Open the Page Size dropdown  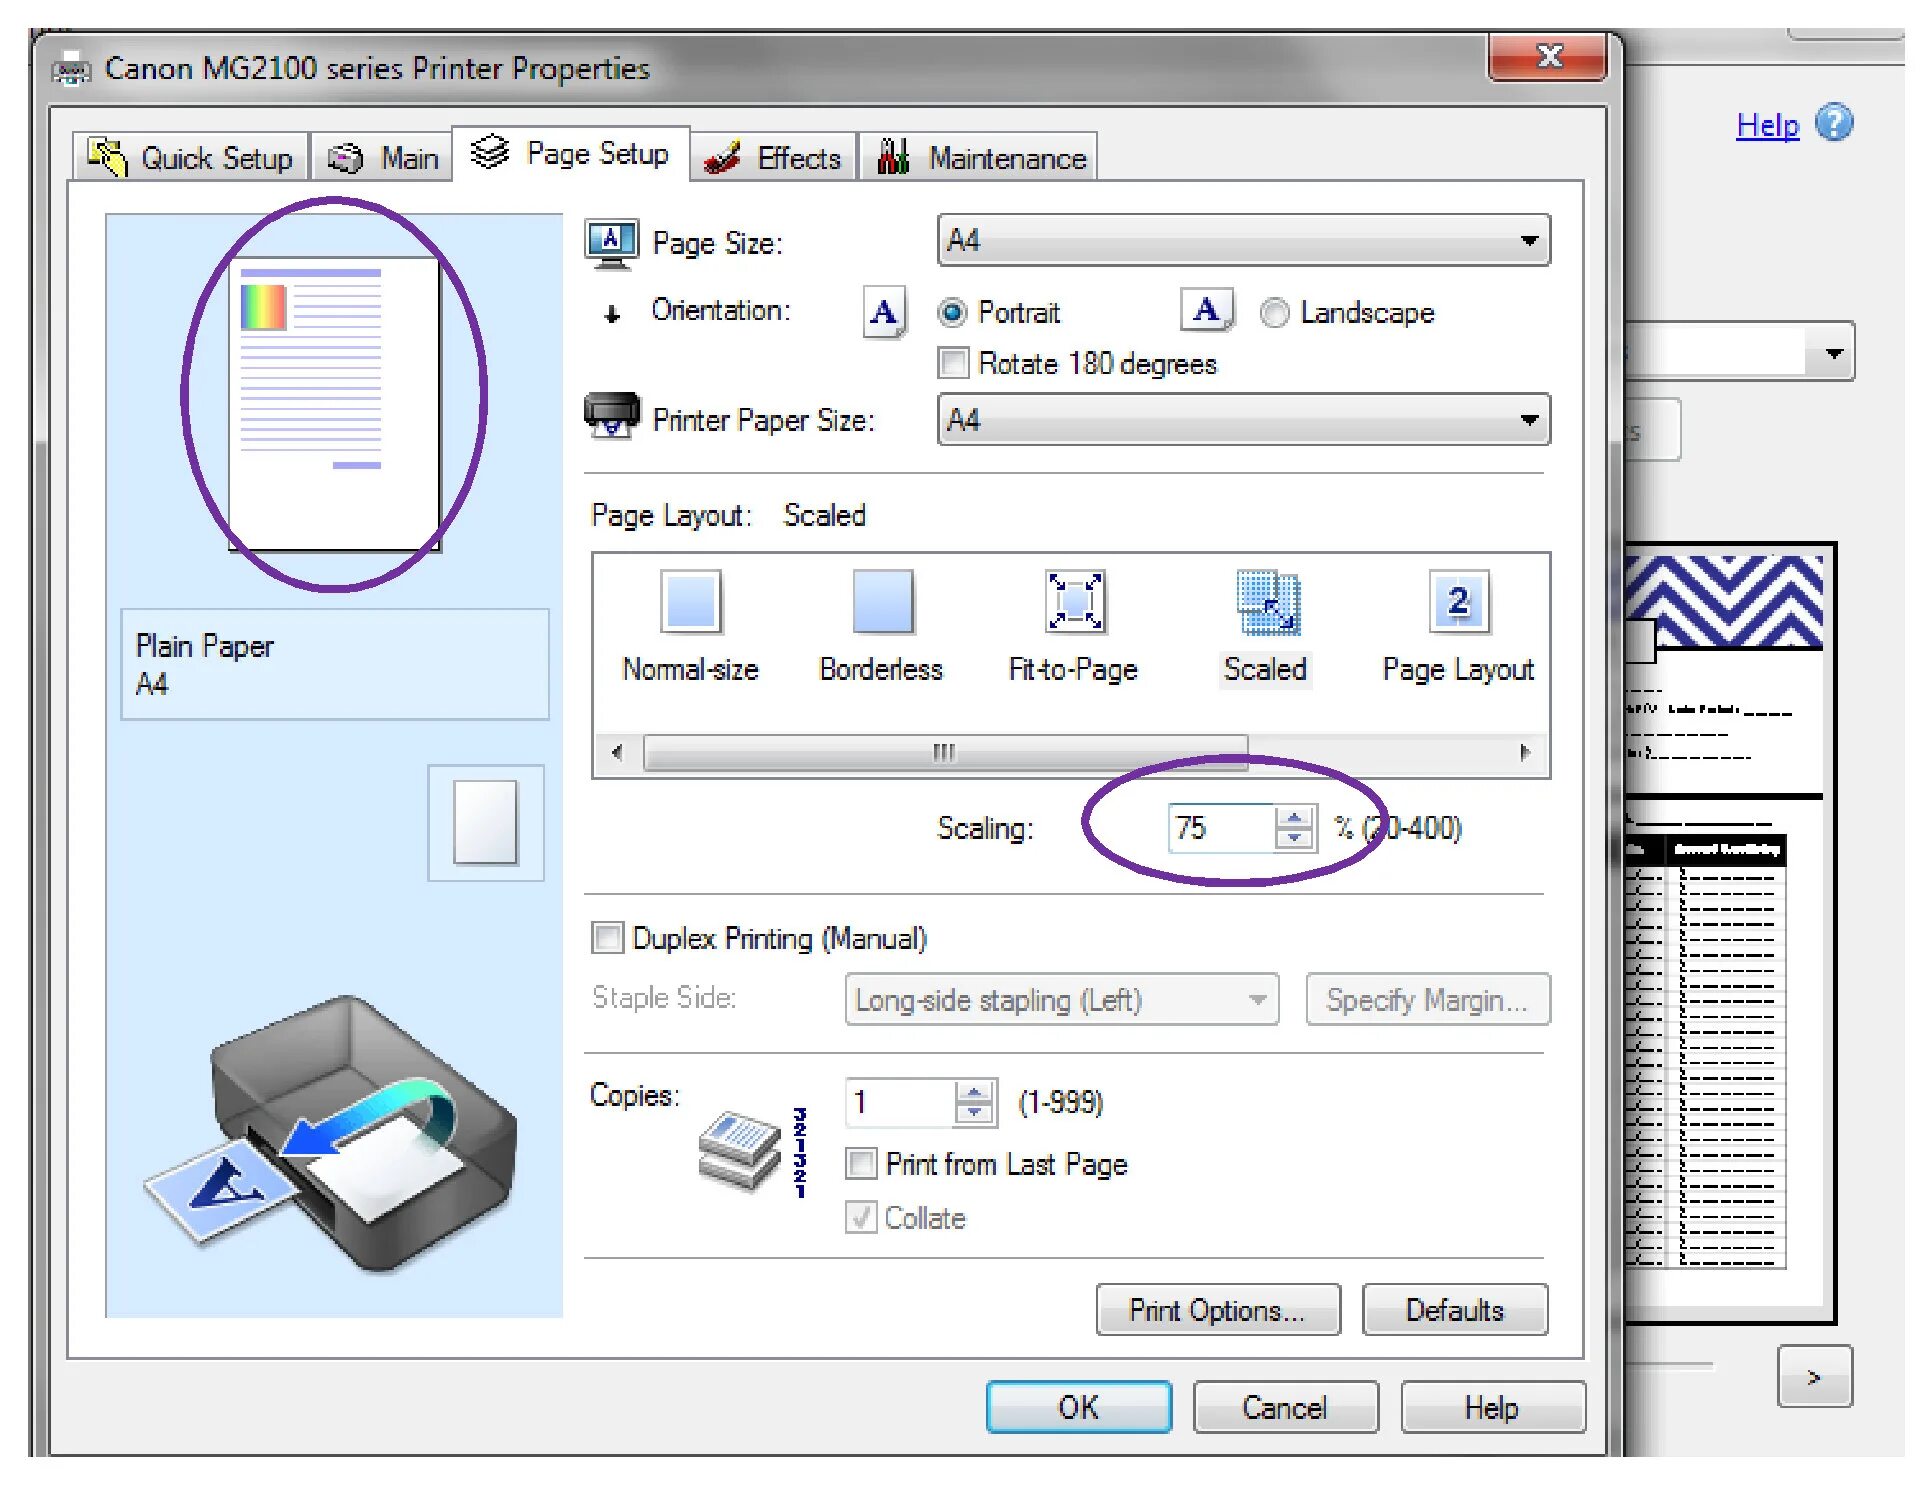click(x=1243, y=241)
